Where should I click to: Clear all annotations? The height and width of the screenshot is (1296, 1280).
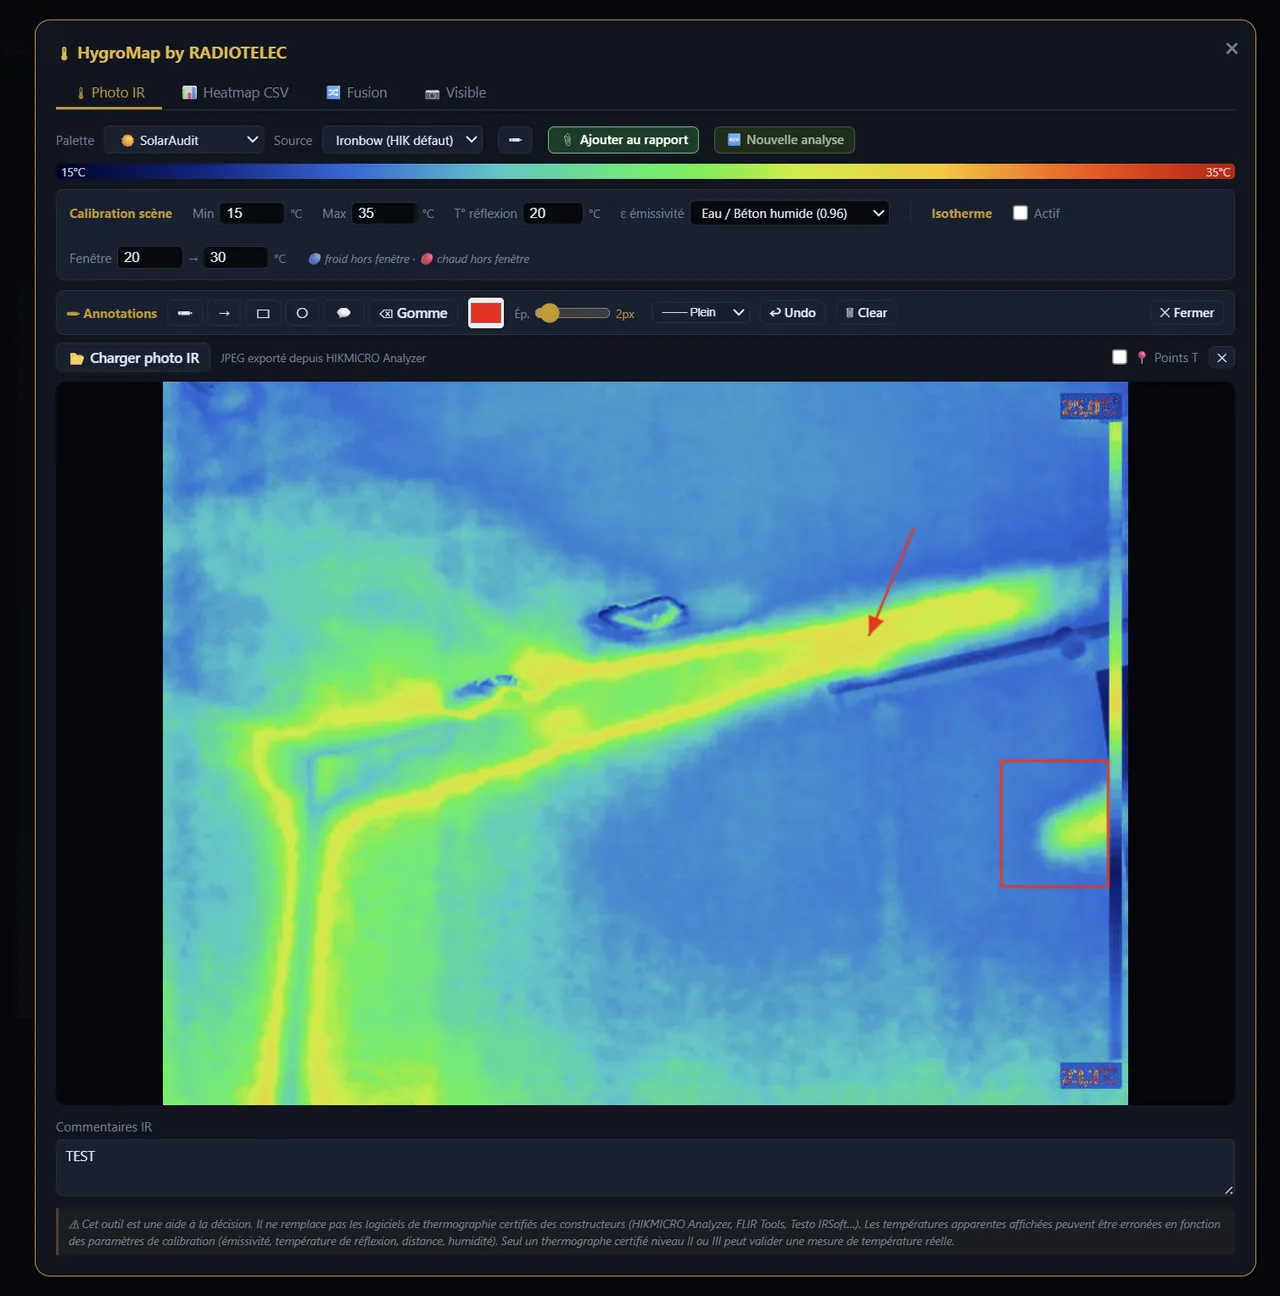pos(866,313)
